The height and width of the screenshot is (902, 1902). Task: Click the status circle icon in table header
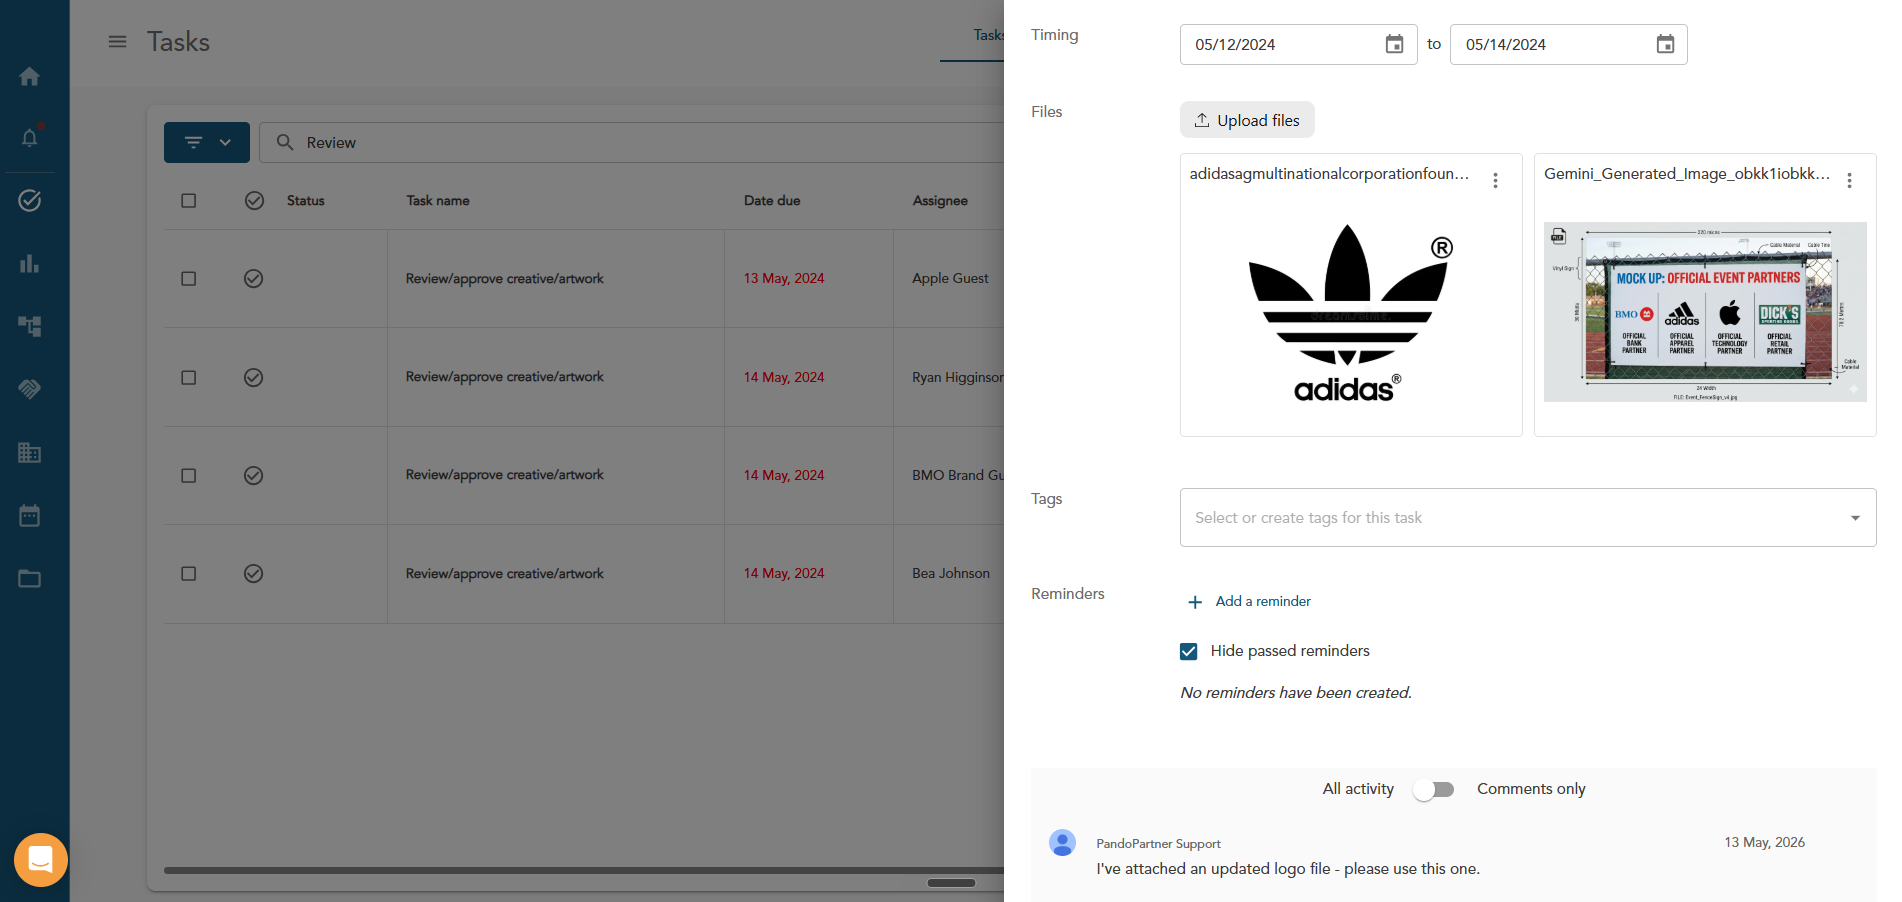(x=254, y=200)
